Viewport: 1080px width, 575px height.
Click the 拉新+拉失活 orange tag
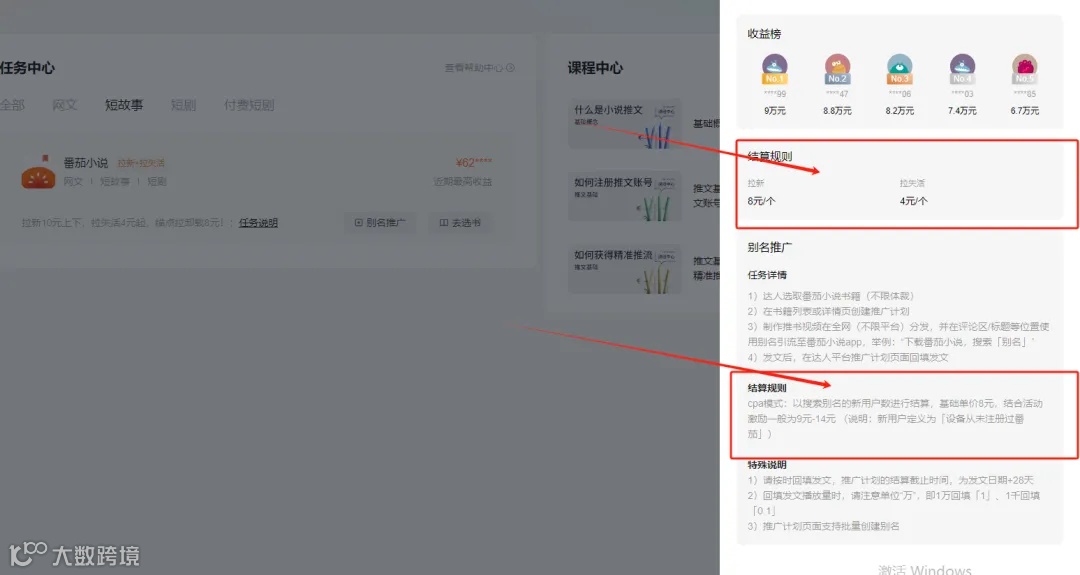coord(141,163)
